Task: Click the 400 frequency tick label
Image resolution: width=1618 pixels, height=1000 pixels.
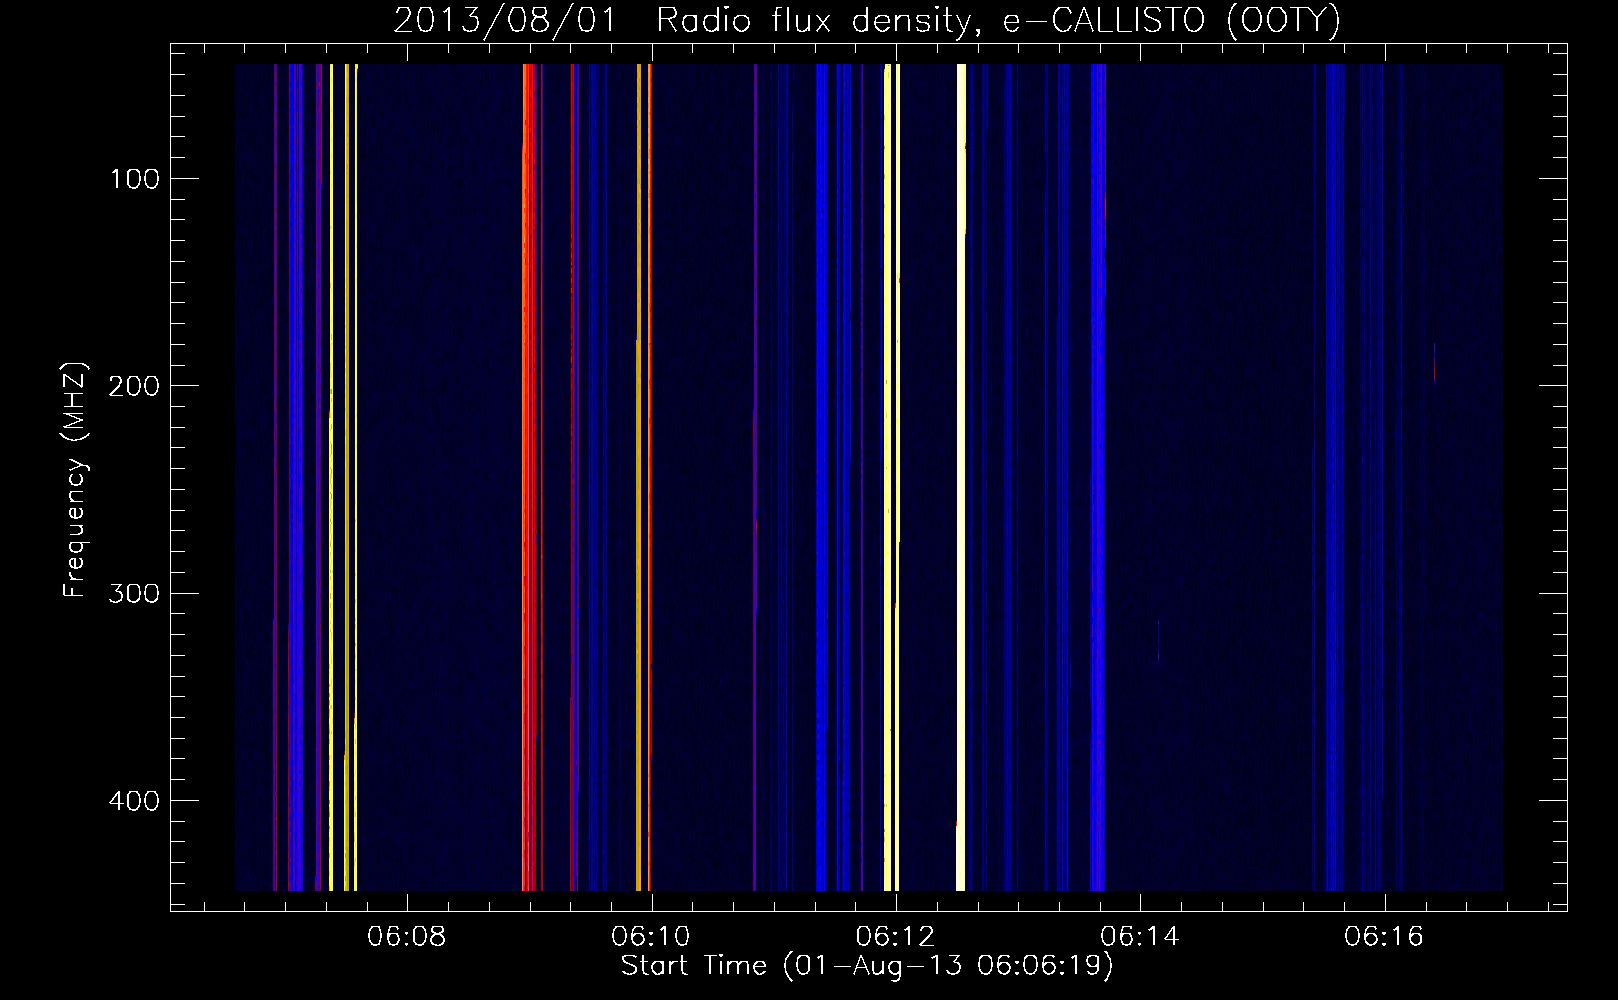Action: tap(133, 801)
